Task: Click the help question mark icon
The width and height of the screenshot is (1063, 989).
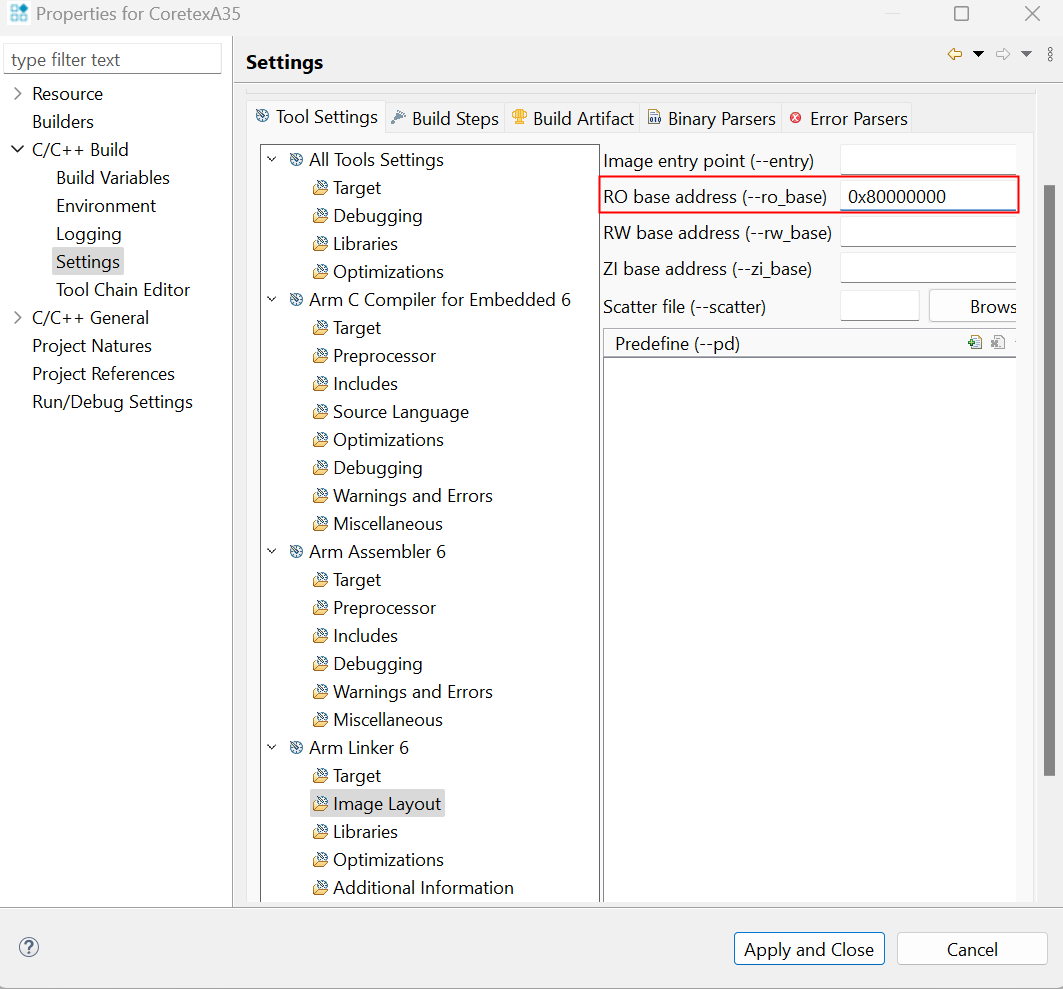Action: pos(29,947)
